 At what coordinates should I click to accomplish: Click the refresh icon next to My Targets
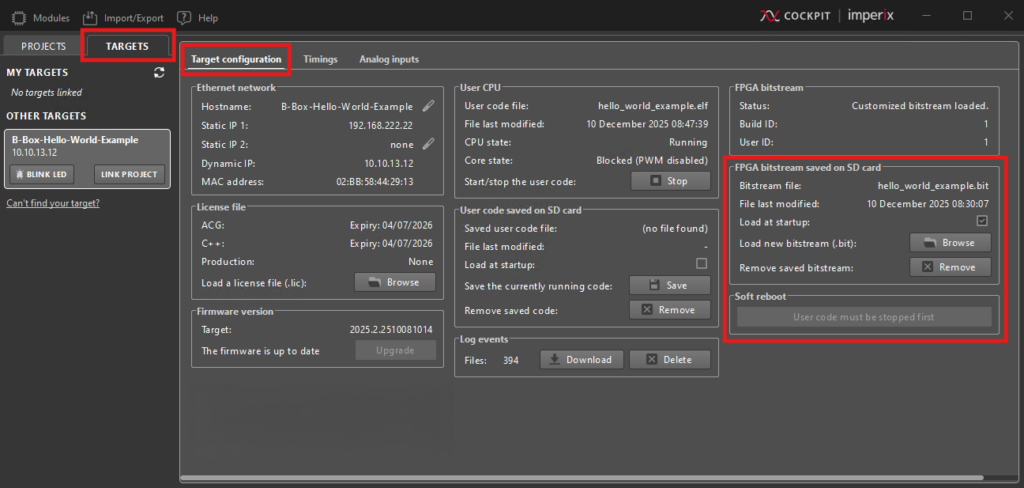tap(158, 73)
